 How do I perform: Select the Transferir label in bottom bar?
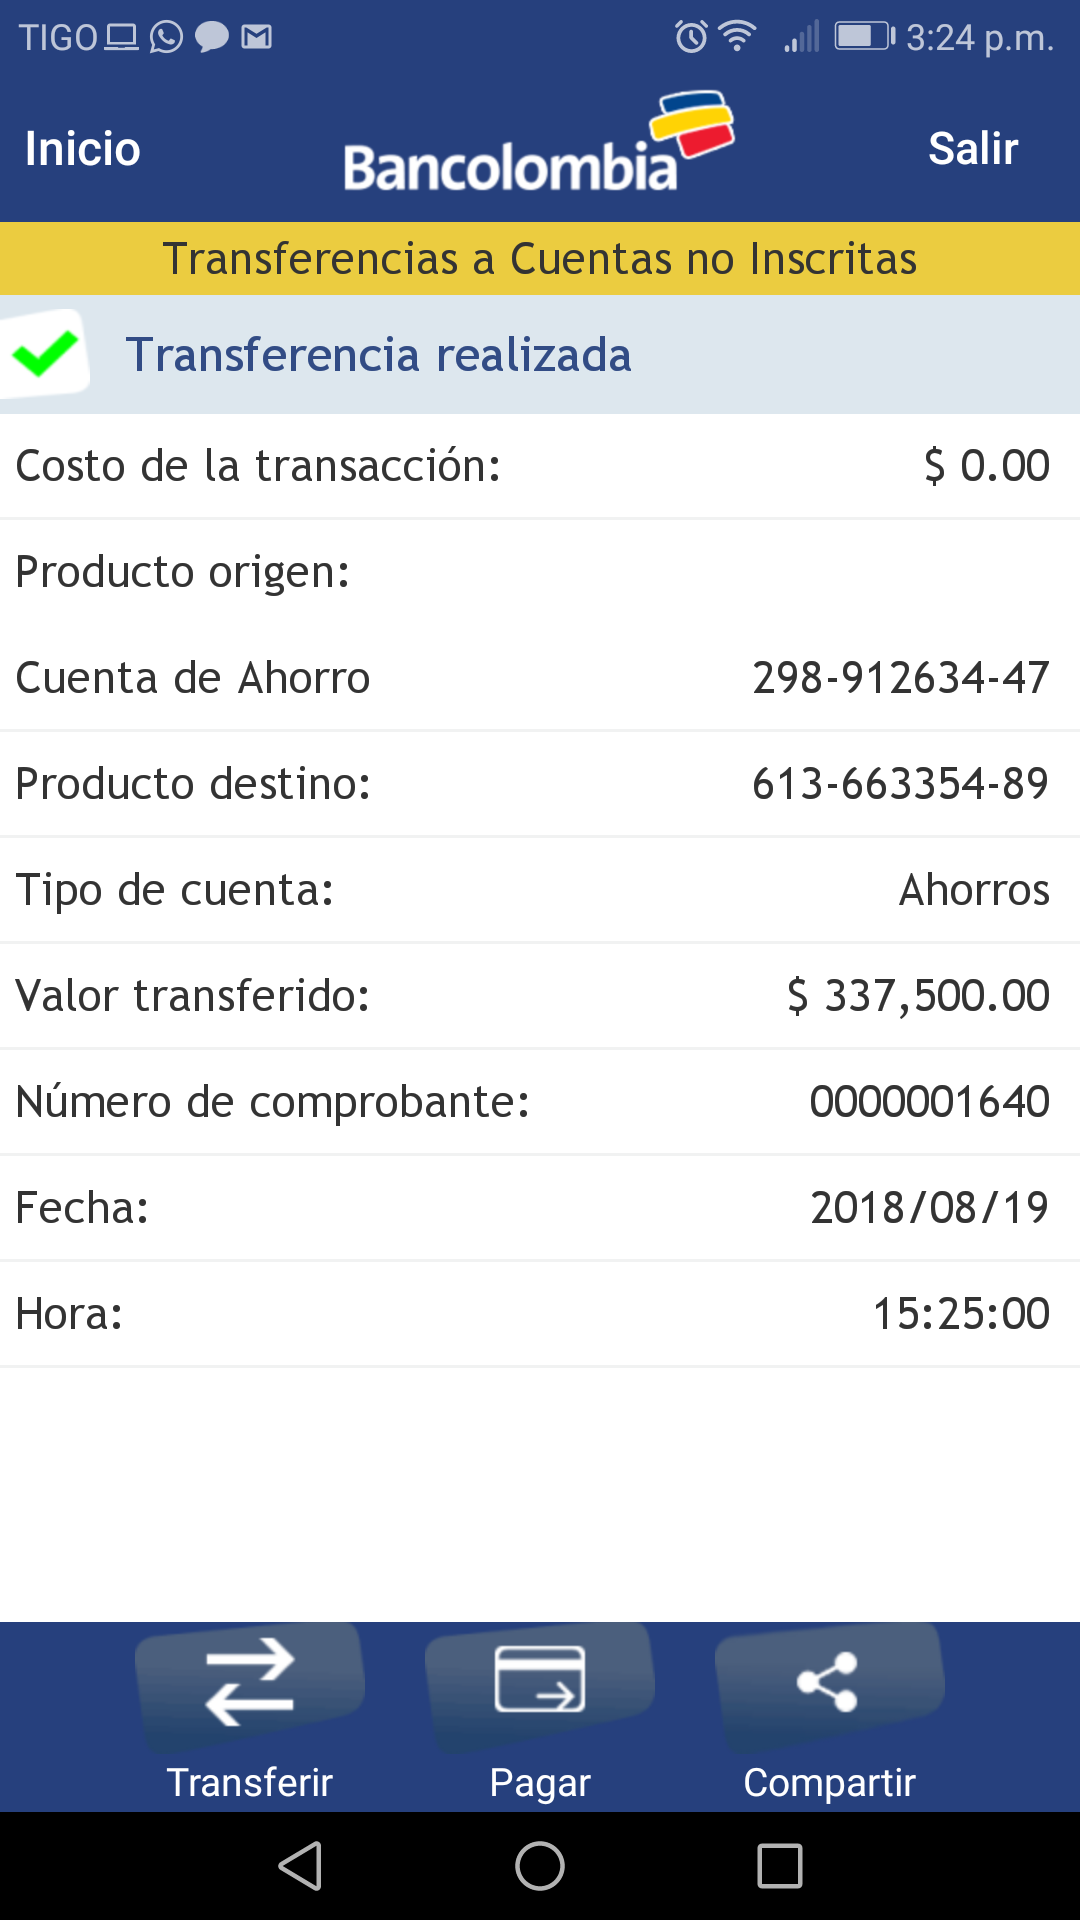(250, 1782)
